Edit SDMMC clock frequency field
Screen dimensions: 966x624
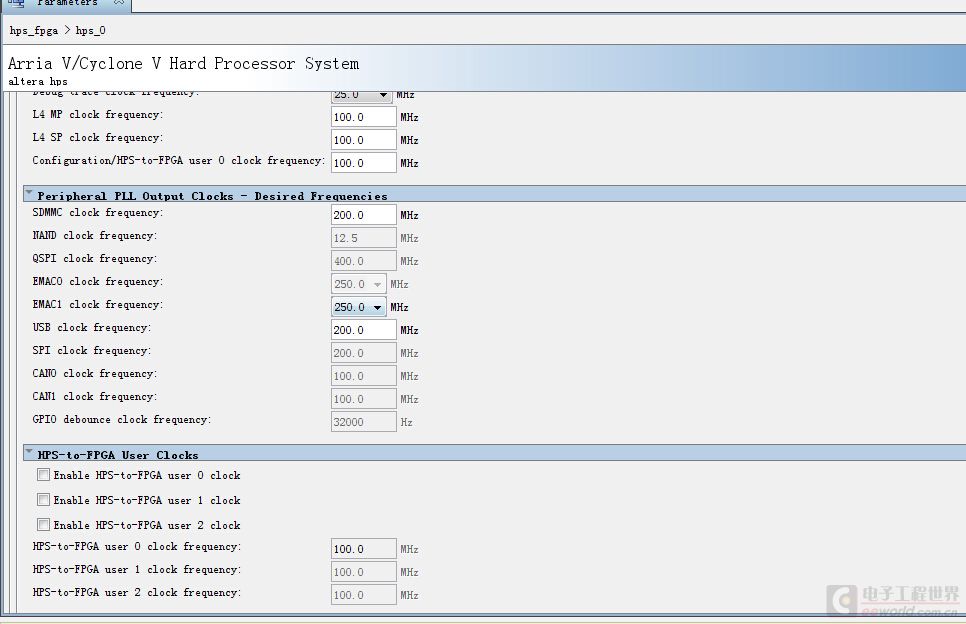(363, 215)
